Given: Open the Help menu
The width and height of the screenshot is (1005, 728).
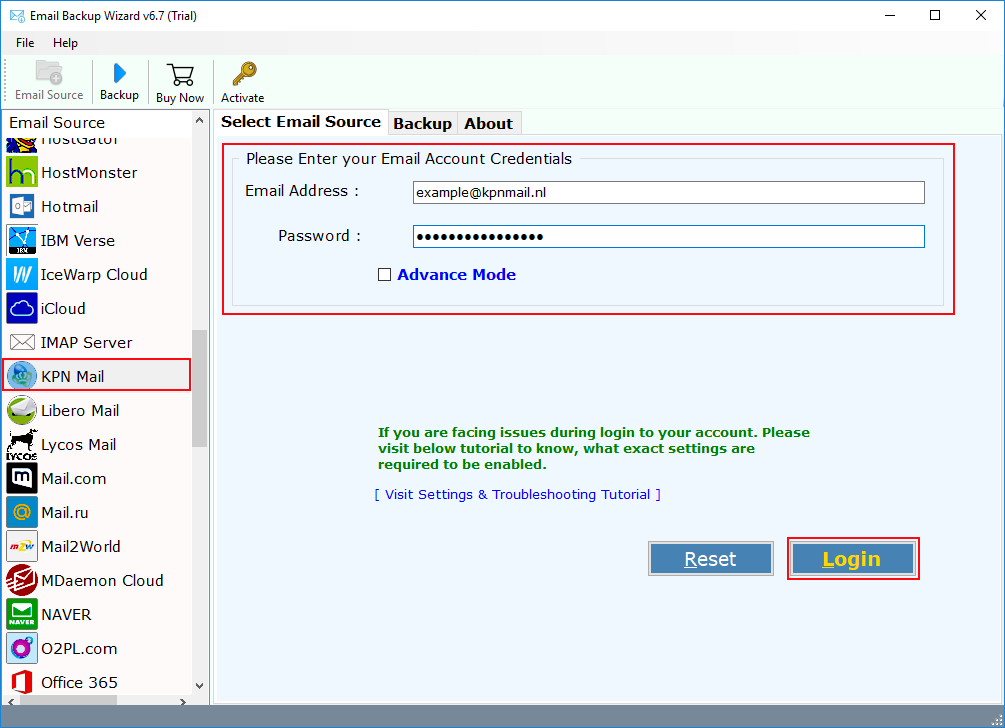Looking at the screenshot, I should point(65,43).
